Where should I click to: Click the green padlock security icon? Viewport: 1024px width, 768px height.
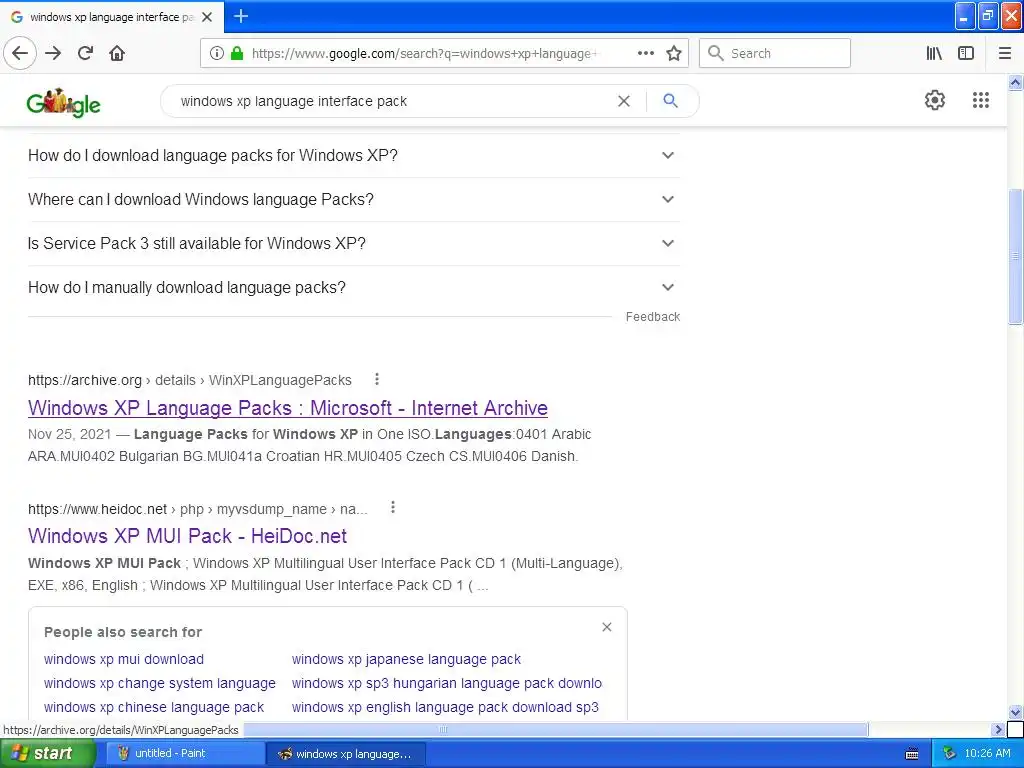(x=237, y=53)
